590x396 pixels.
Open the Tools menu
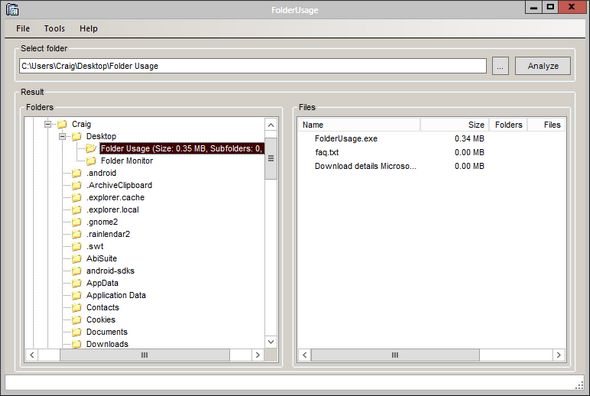[55, 29]
